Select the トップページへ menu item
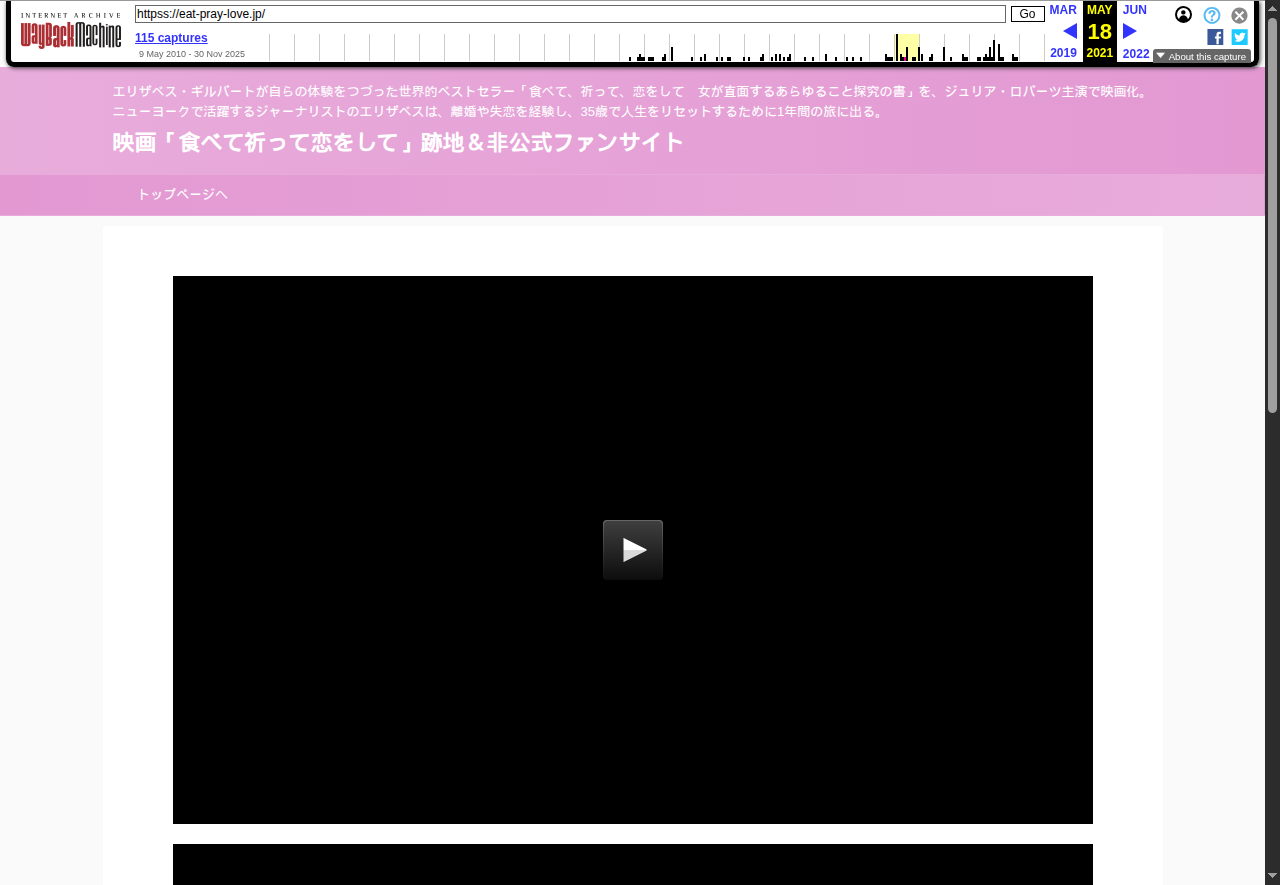This screenshot has height=885, width=1280. pos(182,194)
